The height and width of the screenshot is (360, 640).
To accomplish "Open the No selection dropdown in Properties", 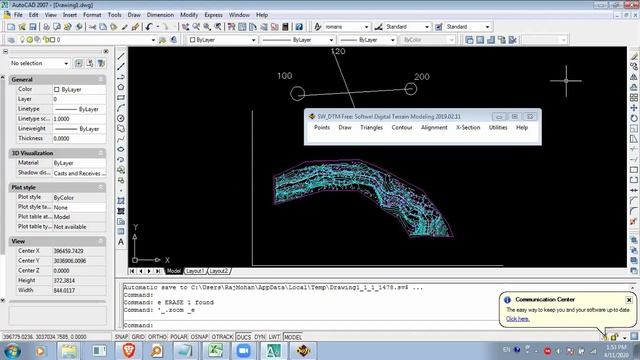I will [x=66, y=64].
